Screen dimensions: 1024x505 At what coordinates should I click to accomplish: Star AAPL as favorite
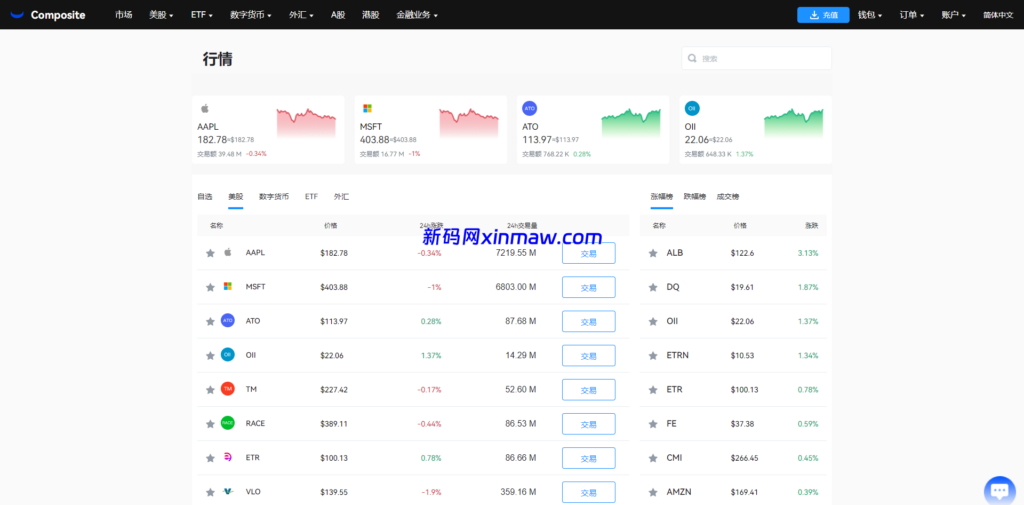coord(210,253)
